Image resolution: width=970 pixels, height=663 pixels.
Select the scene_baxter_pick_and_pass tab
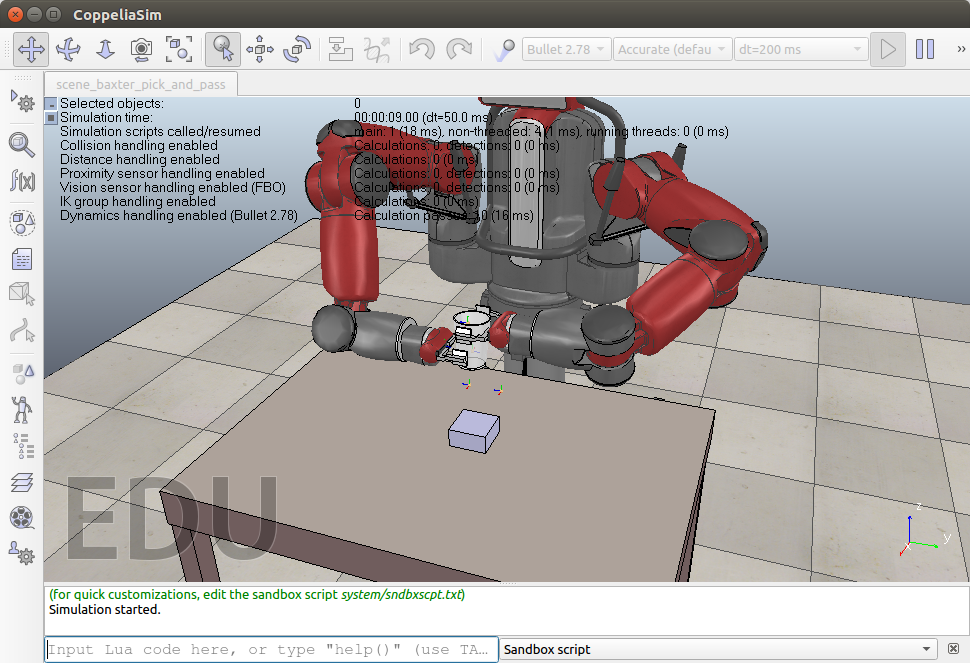[139, 86]
